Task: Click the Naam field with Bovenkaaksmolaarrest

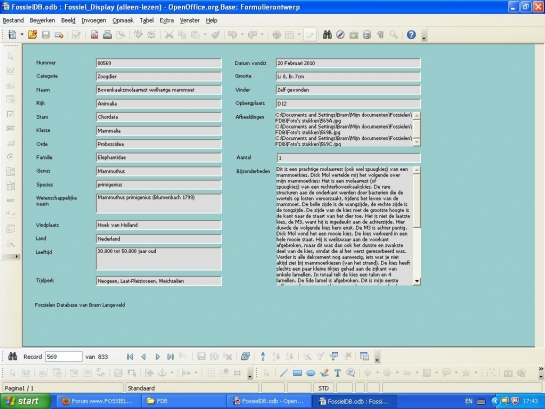Action: coord(158,90)
